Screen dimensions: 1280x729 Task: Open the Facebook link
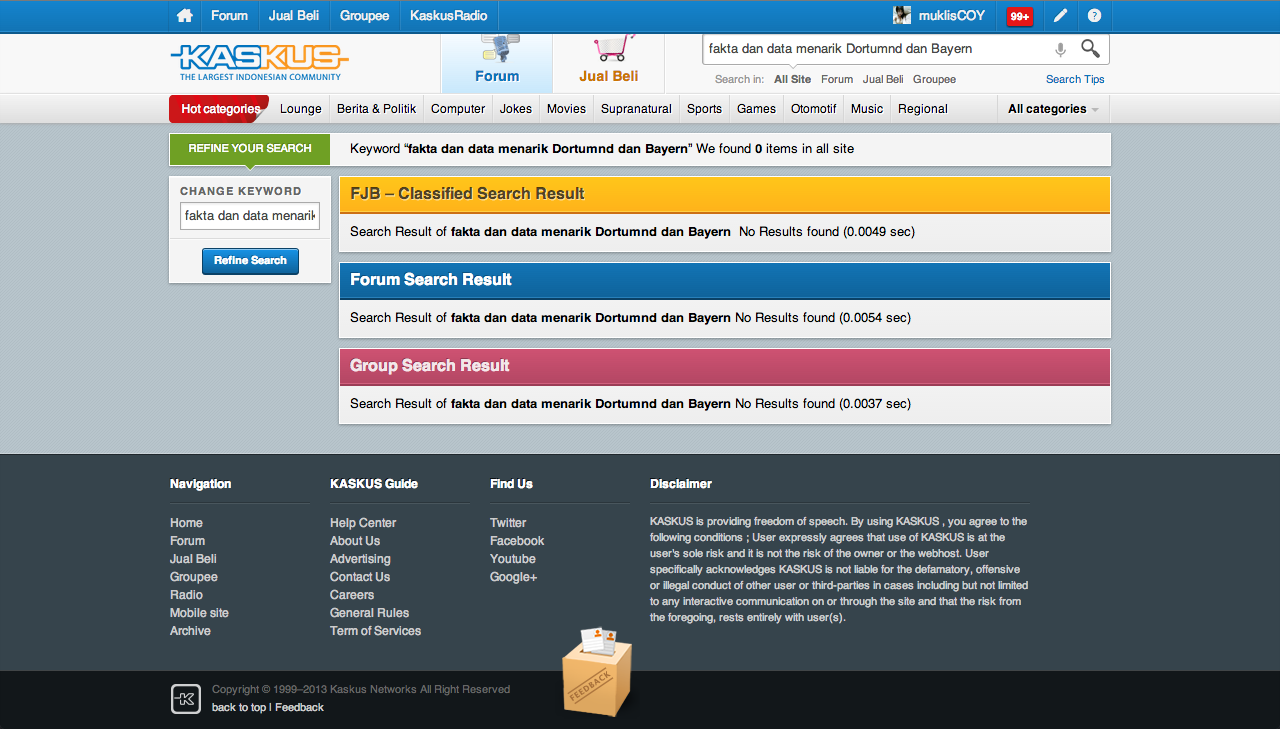(x=517, y=541)
